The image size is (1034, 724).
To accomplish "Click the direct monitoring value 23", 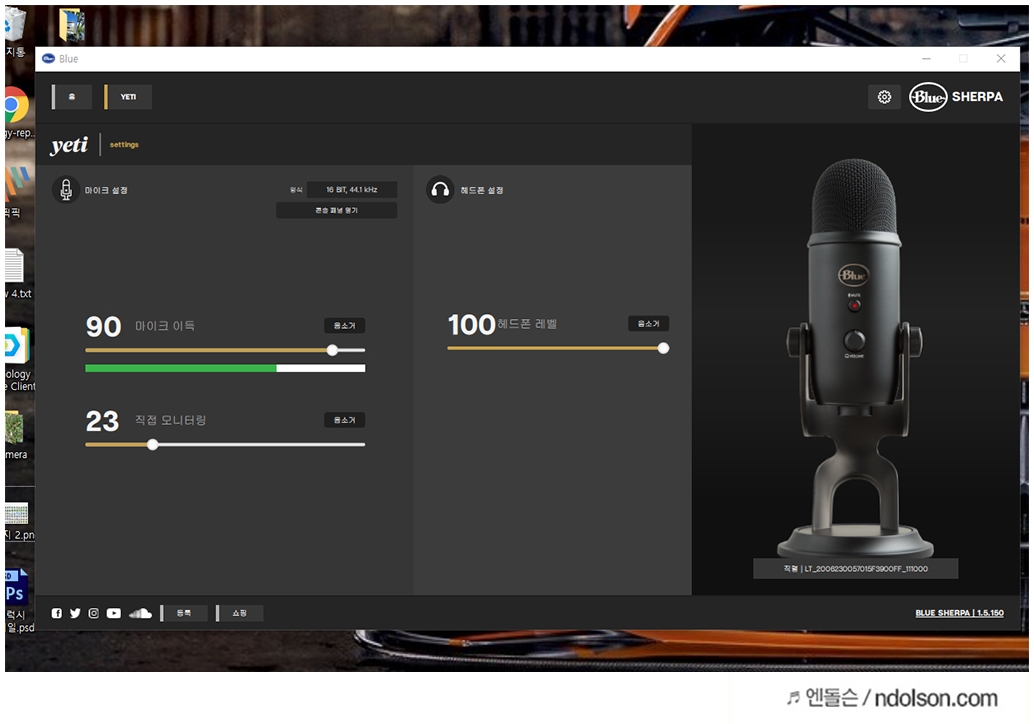I will coord(102,421).
